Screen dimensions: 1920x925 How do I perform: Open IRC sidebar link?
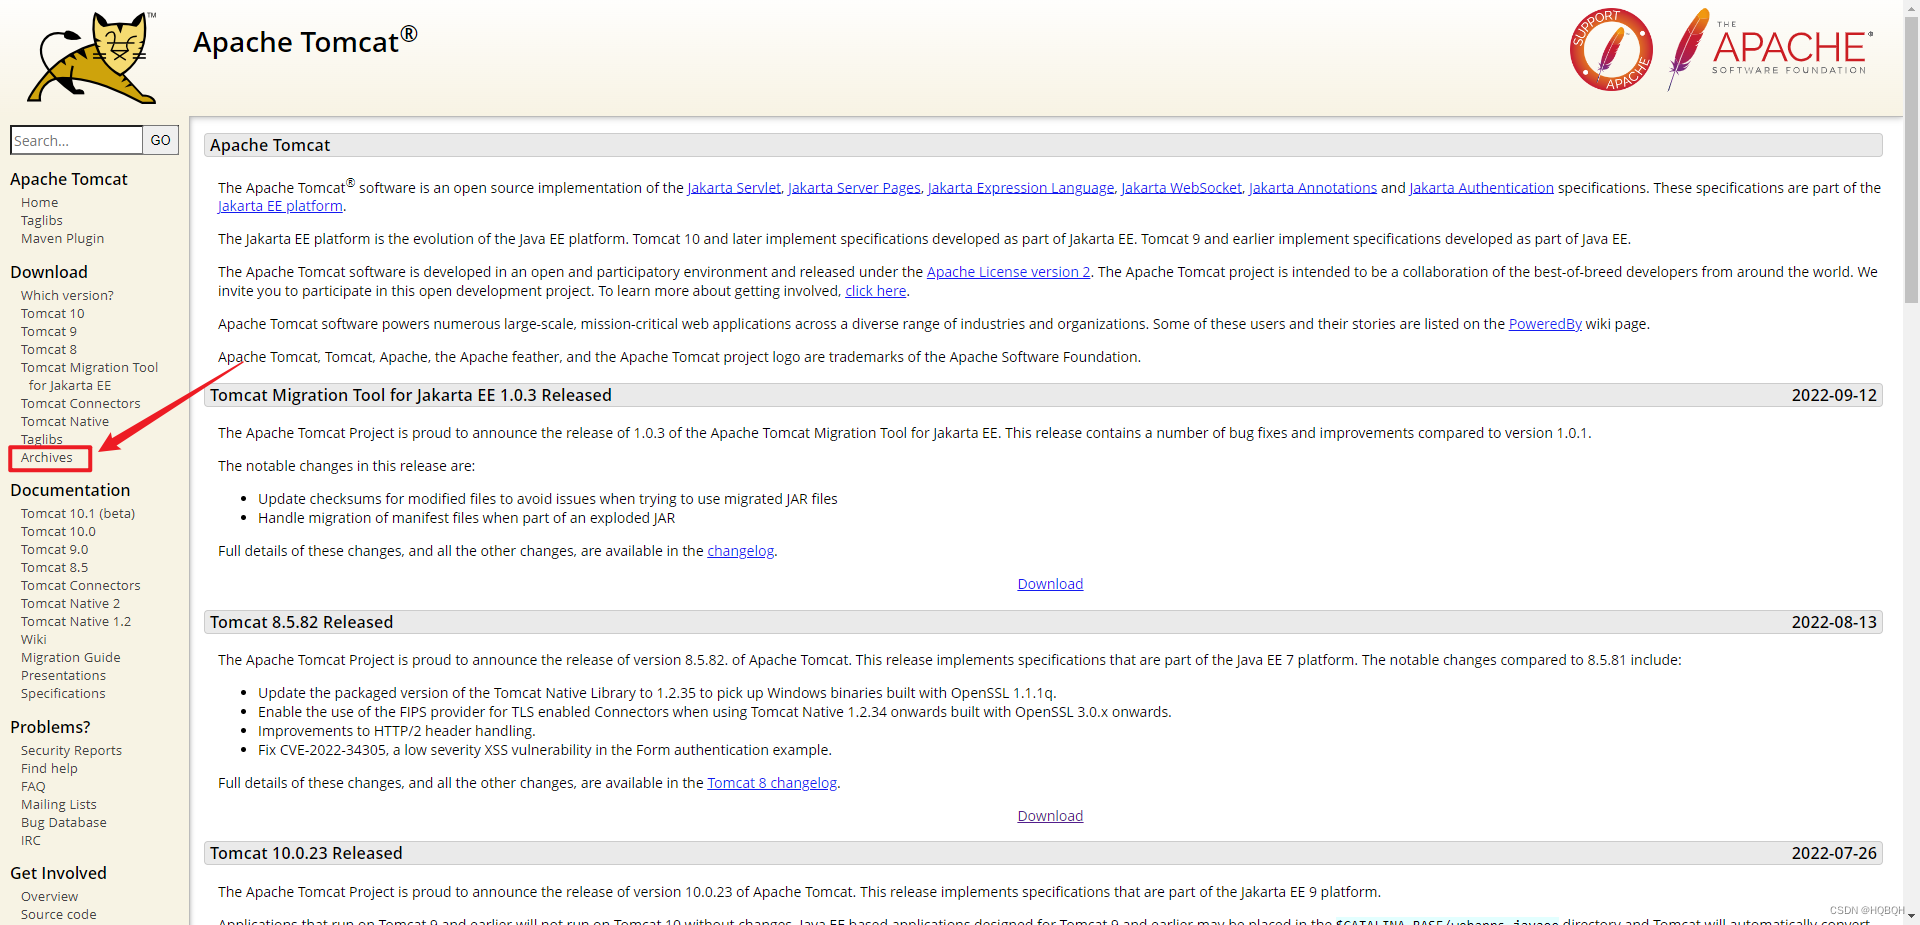31,840
